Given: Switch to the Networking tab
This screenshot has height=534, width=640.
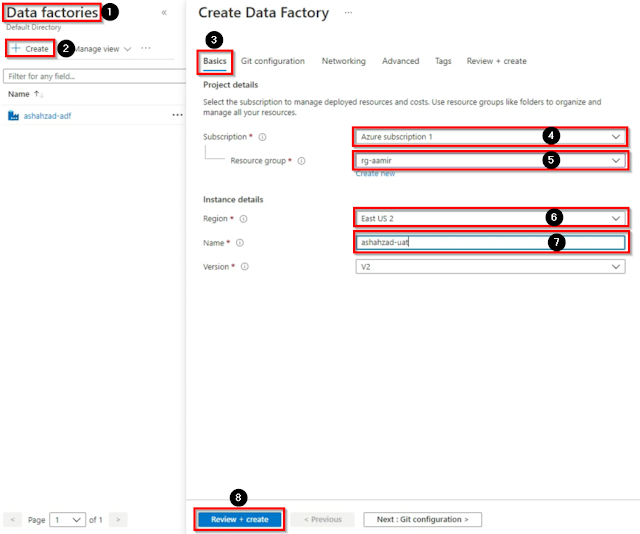Looking at the screenshot, I should [x=344, y=61].
